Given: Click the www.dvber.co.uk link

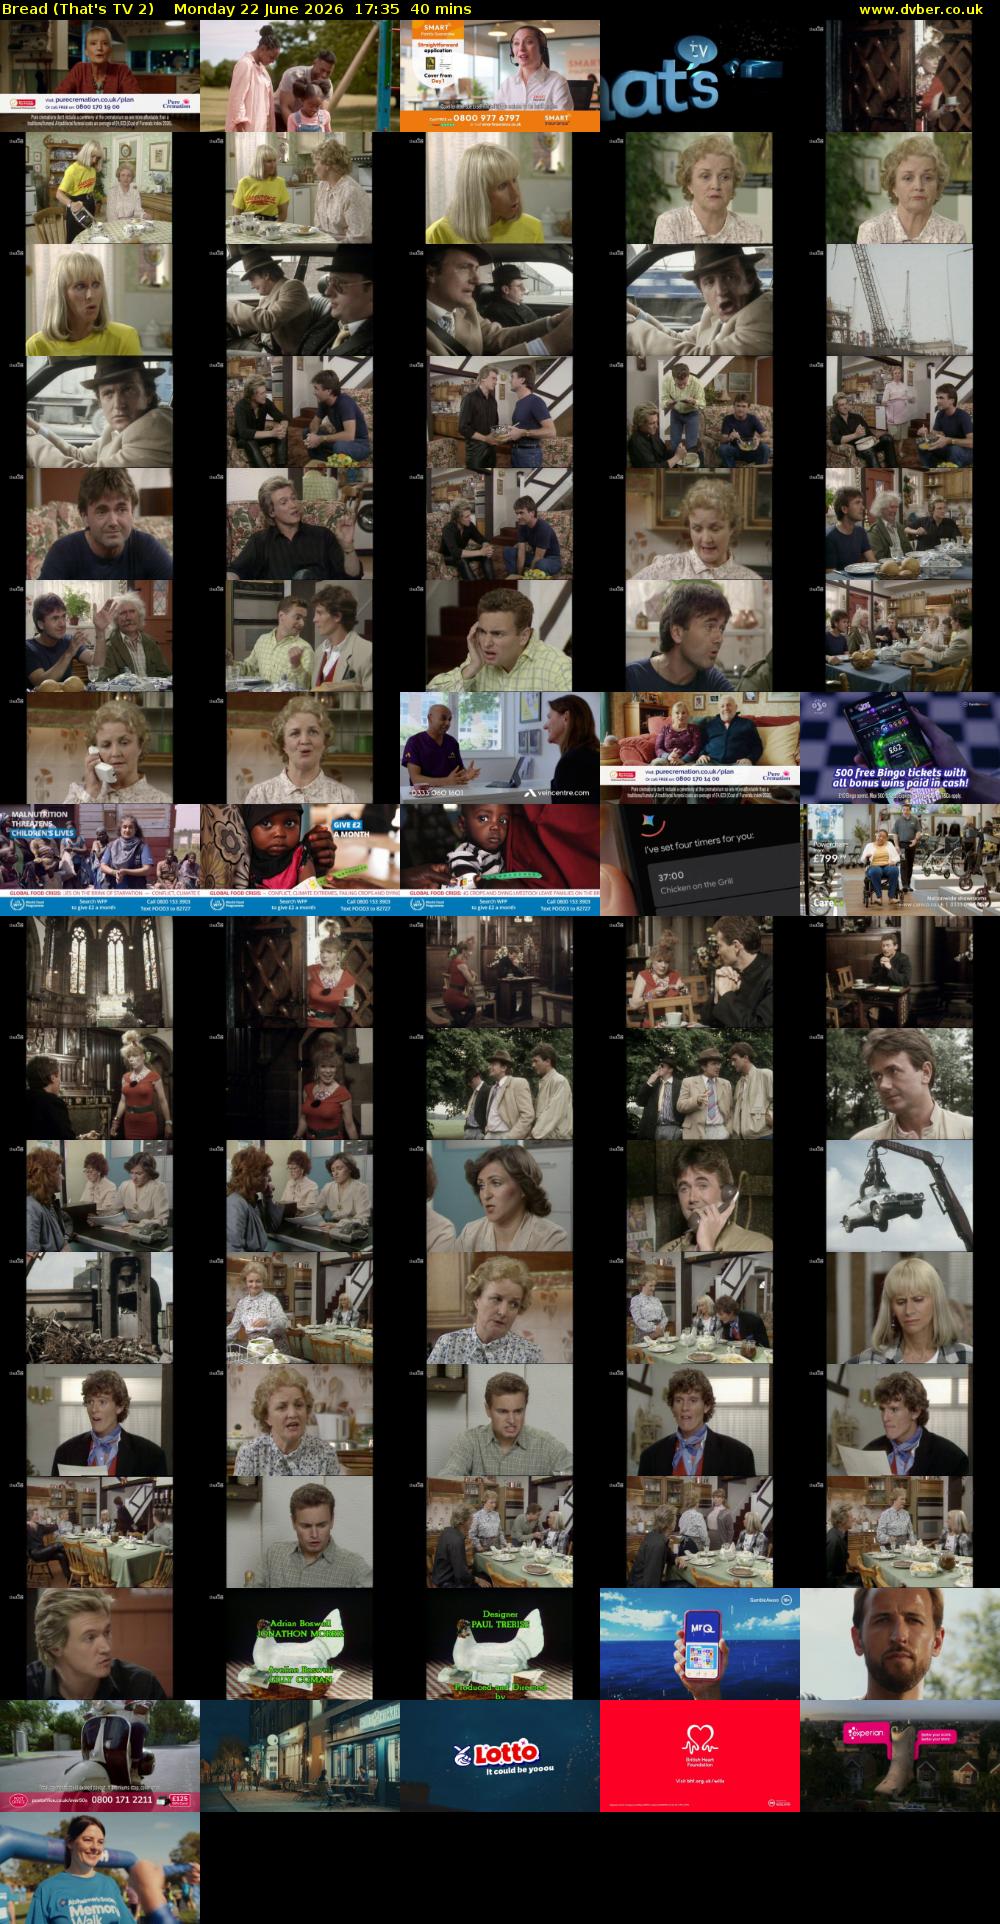Looking at the screenshot, I should pos(920,9).
